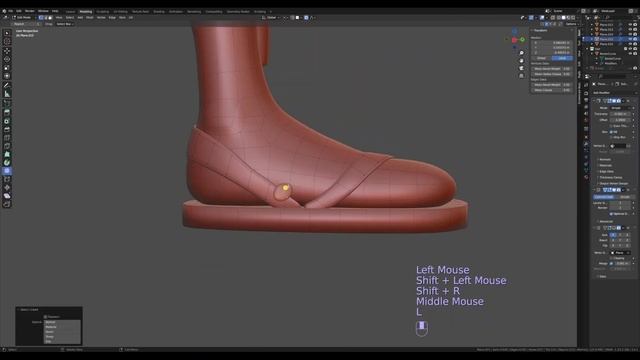
Task: Open the World properties tab
Action: click(x=586, y=121)
